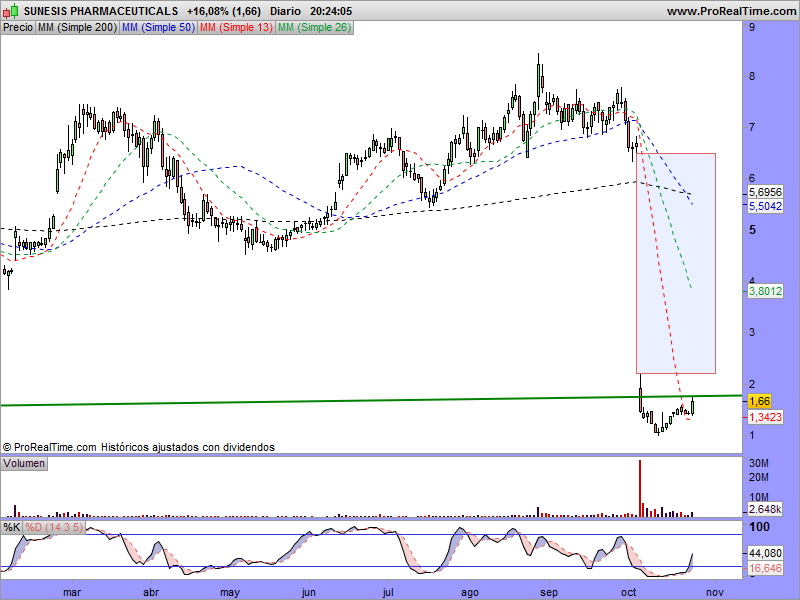Click the current price tag 1,66

point(759,401)
